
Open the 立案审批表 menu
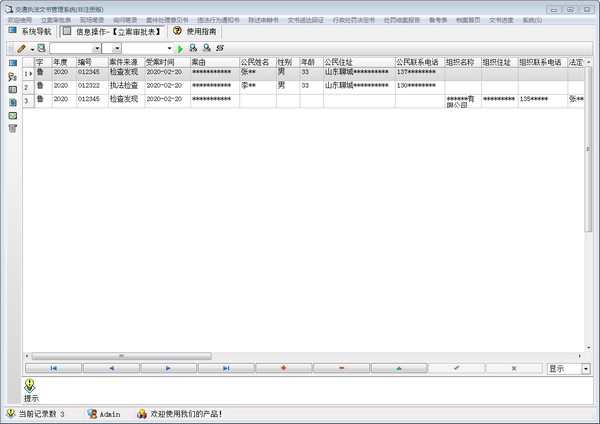pos(55,19)
